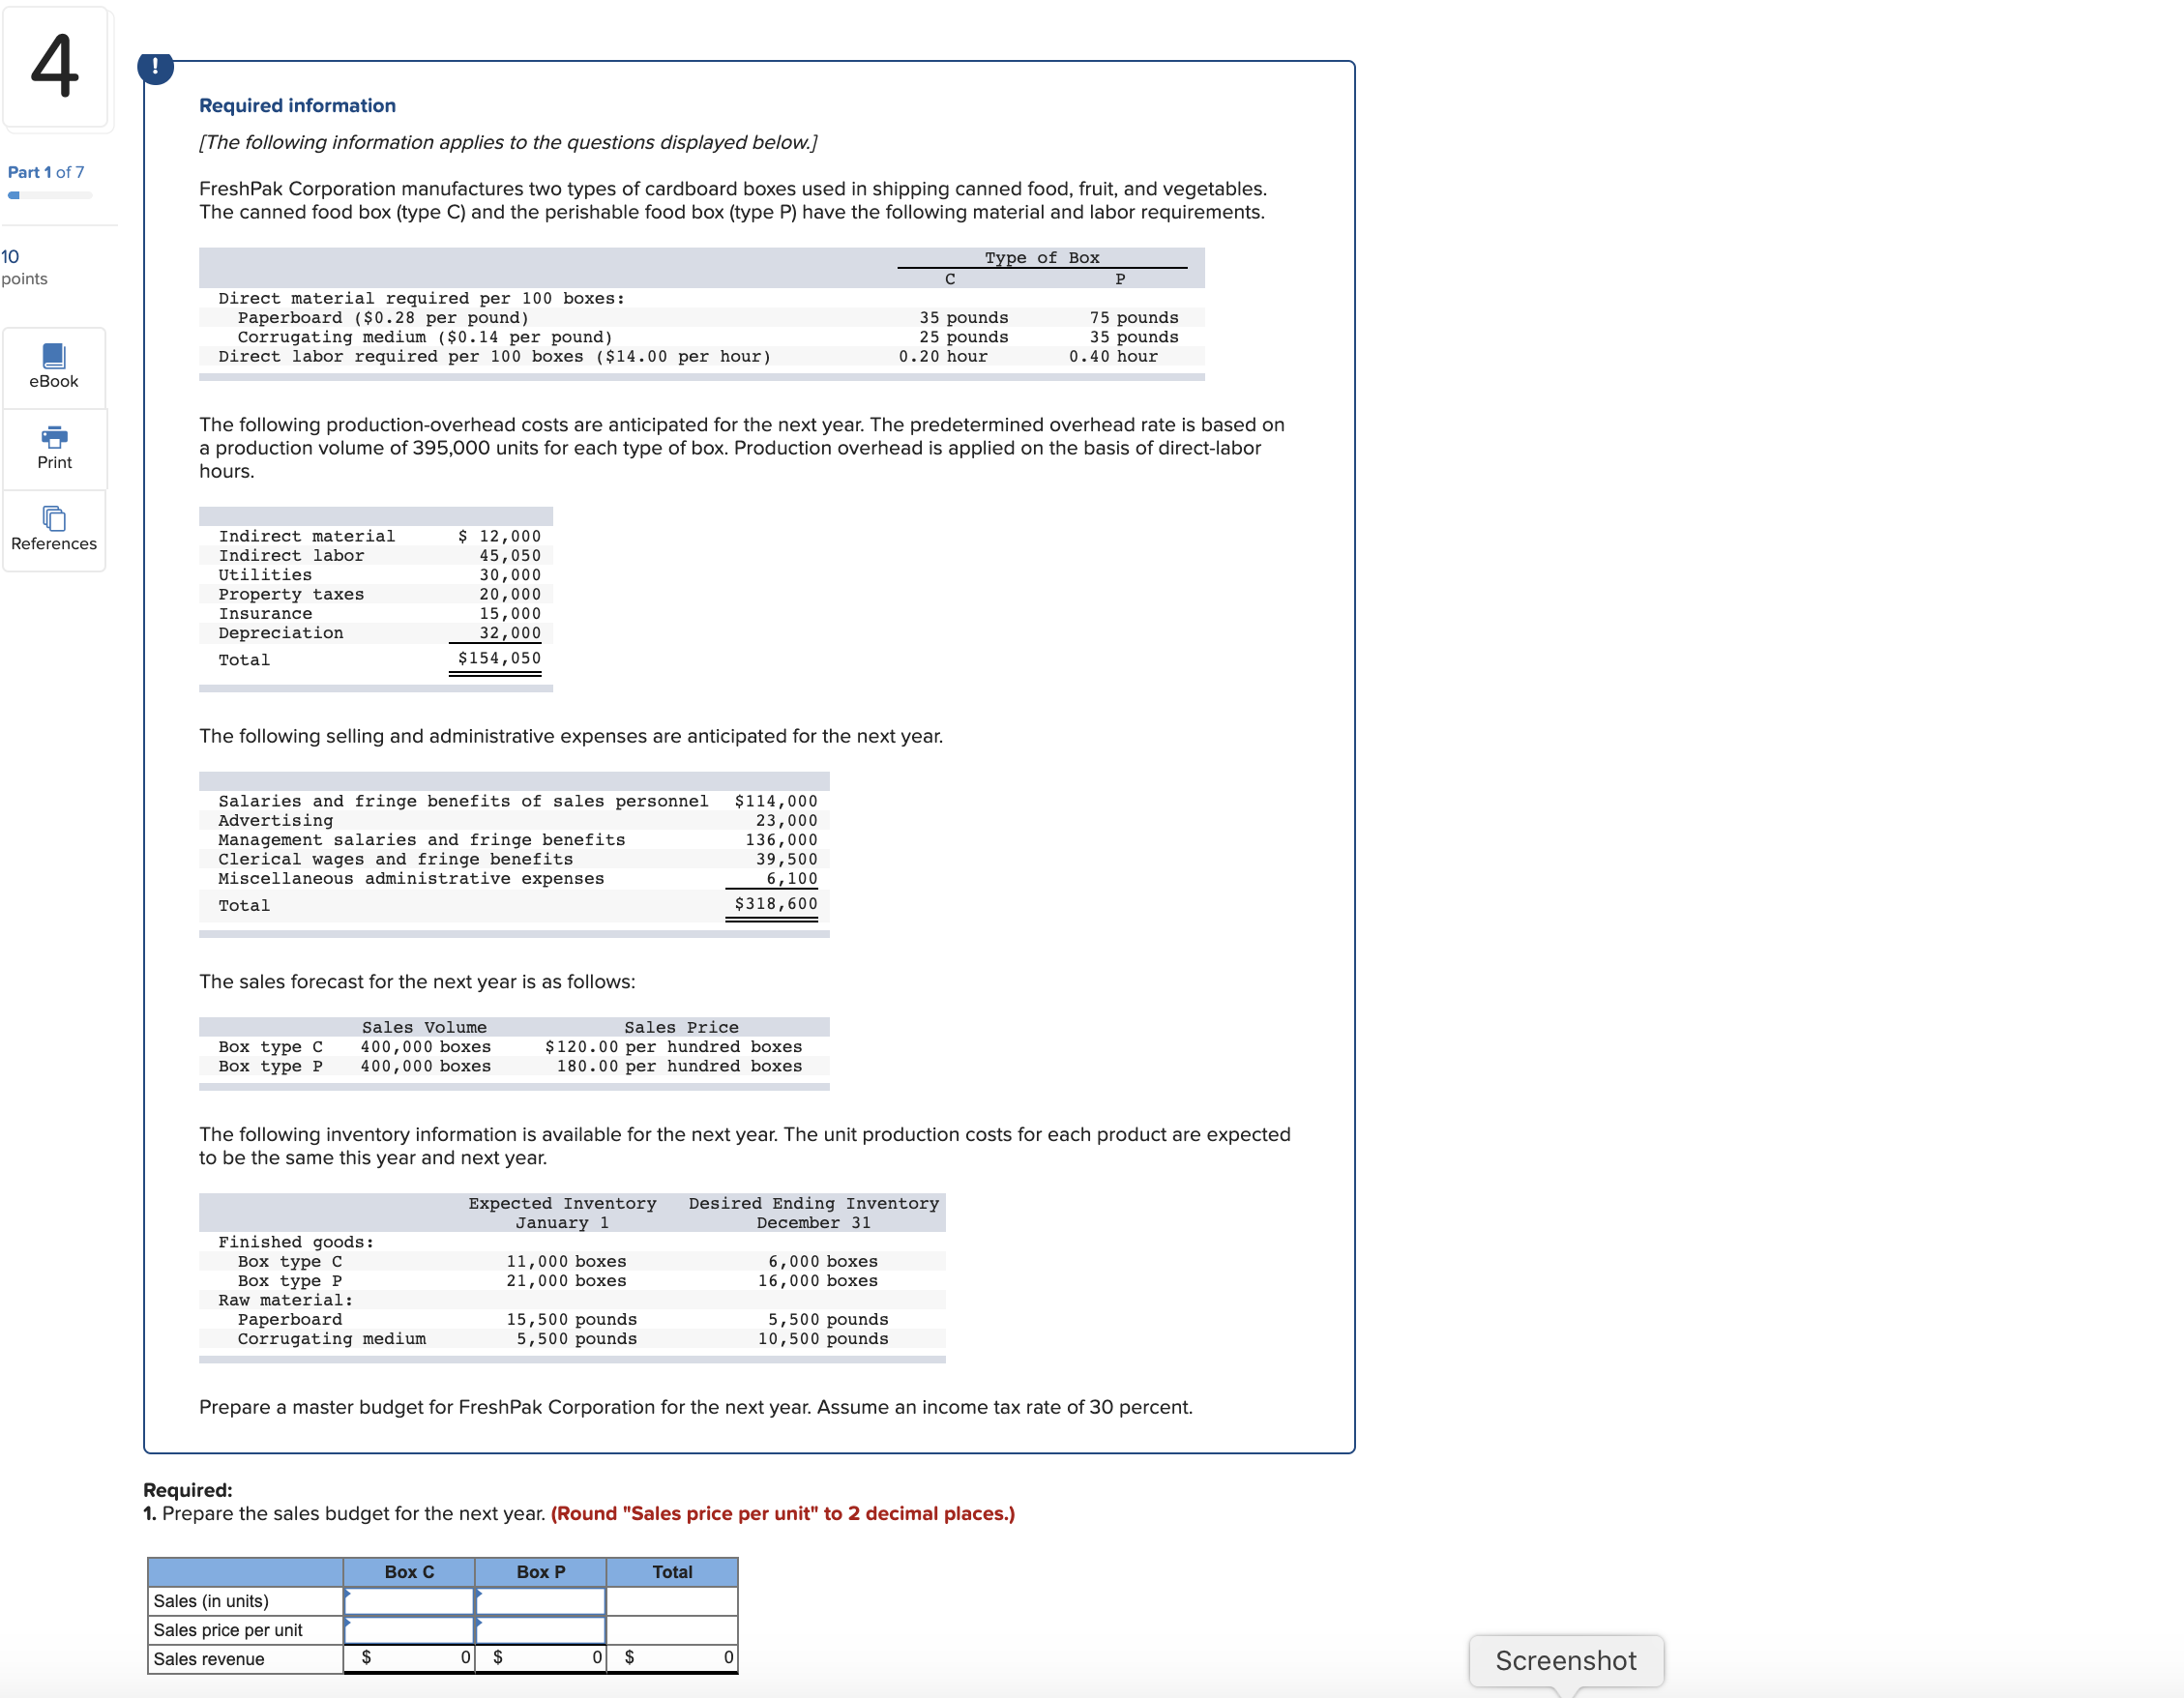Click Box P sales units input

tap(540, 1600)
